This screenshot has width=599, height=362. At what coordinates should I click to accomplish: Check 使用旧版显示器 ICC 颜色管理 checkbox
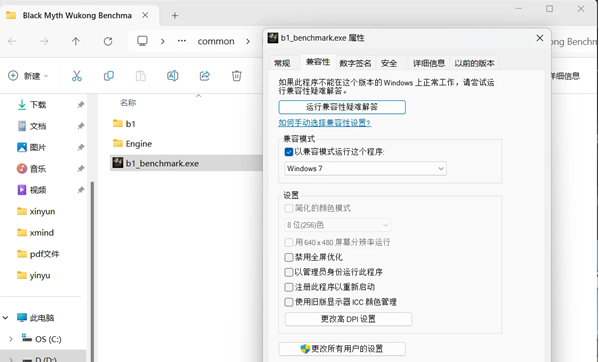click(x=289, y=302)
